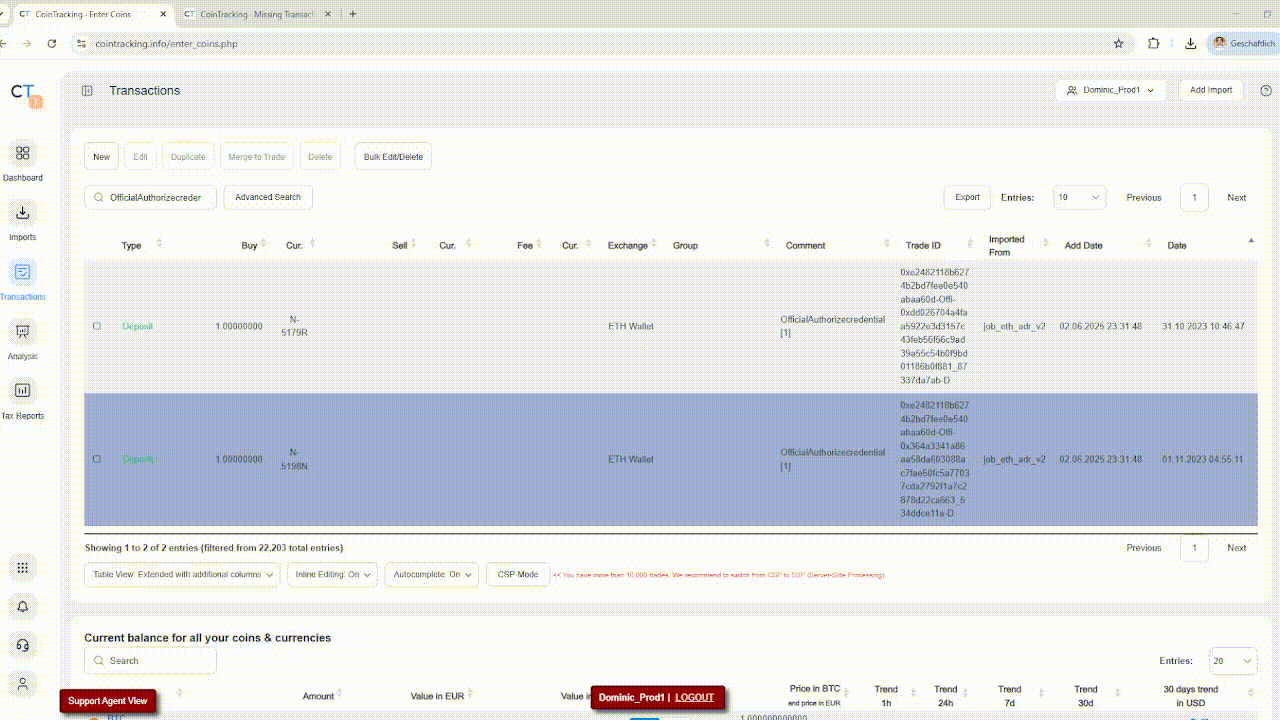
Task: Open the Dominic_Prod1 account dropdown
Action: tap(1111, 90)
